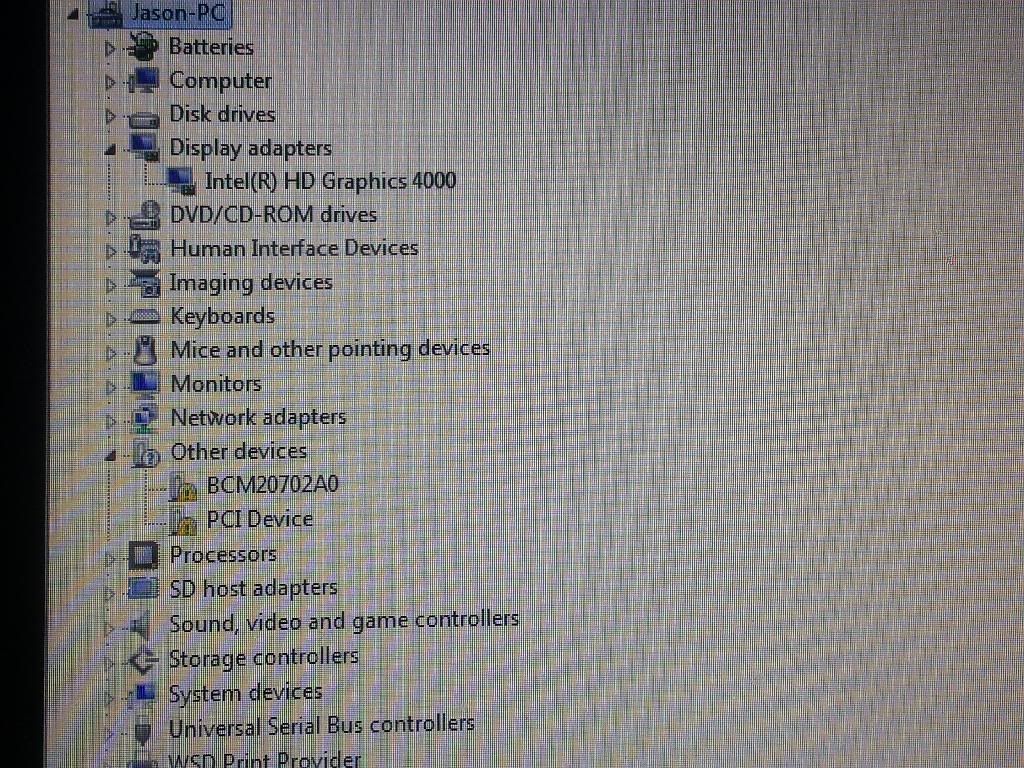Image resolution: width=1024 pixels, height=768 pixels.
Task: Select Intel(R) HD Graphics 4000 entry
Action: click(x=330, y=181)
